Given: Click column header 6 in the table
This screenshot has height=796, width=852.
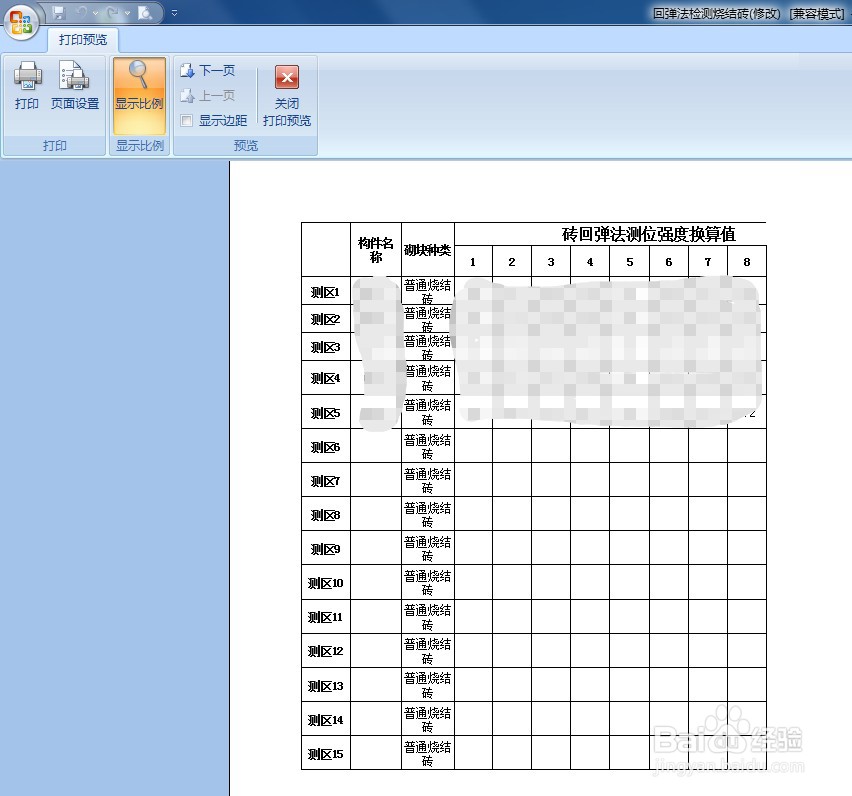Looking at the screenshot, I should (669, 262).
